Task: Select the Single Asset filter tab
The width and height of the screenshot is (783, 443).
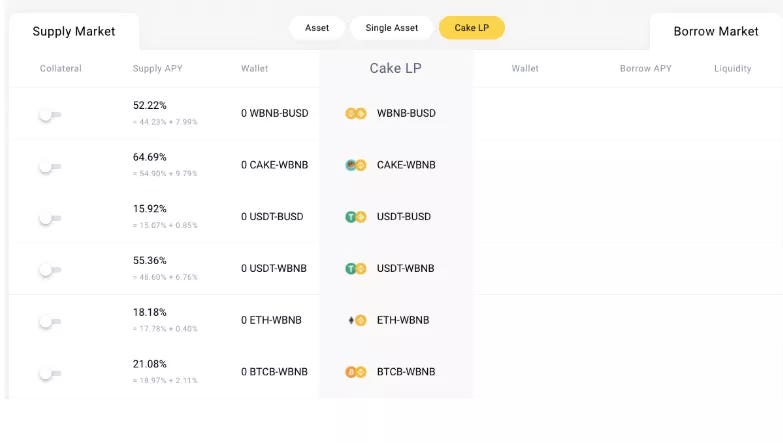Action: (392, 28)
